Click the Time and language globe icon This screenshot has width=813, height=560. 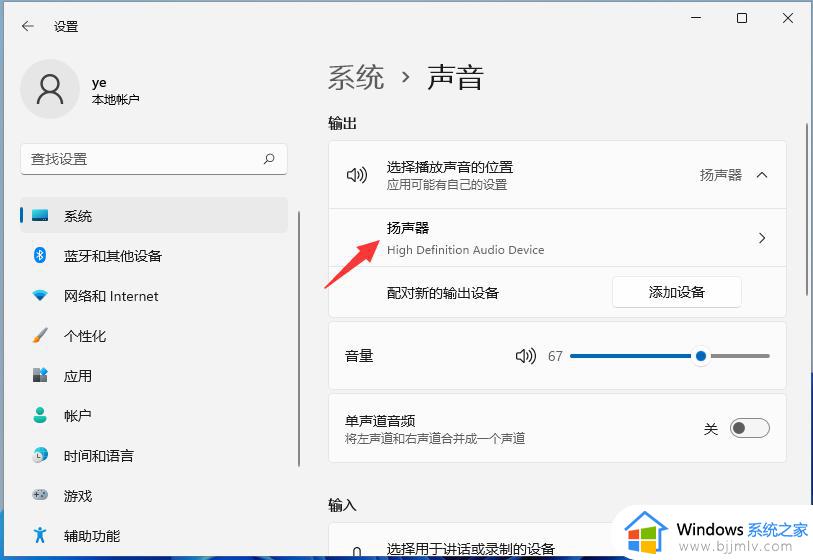pos(40,455)
